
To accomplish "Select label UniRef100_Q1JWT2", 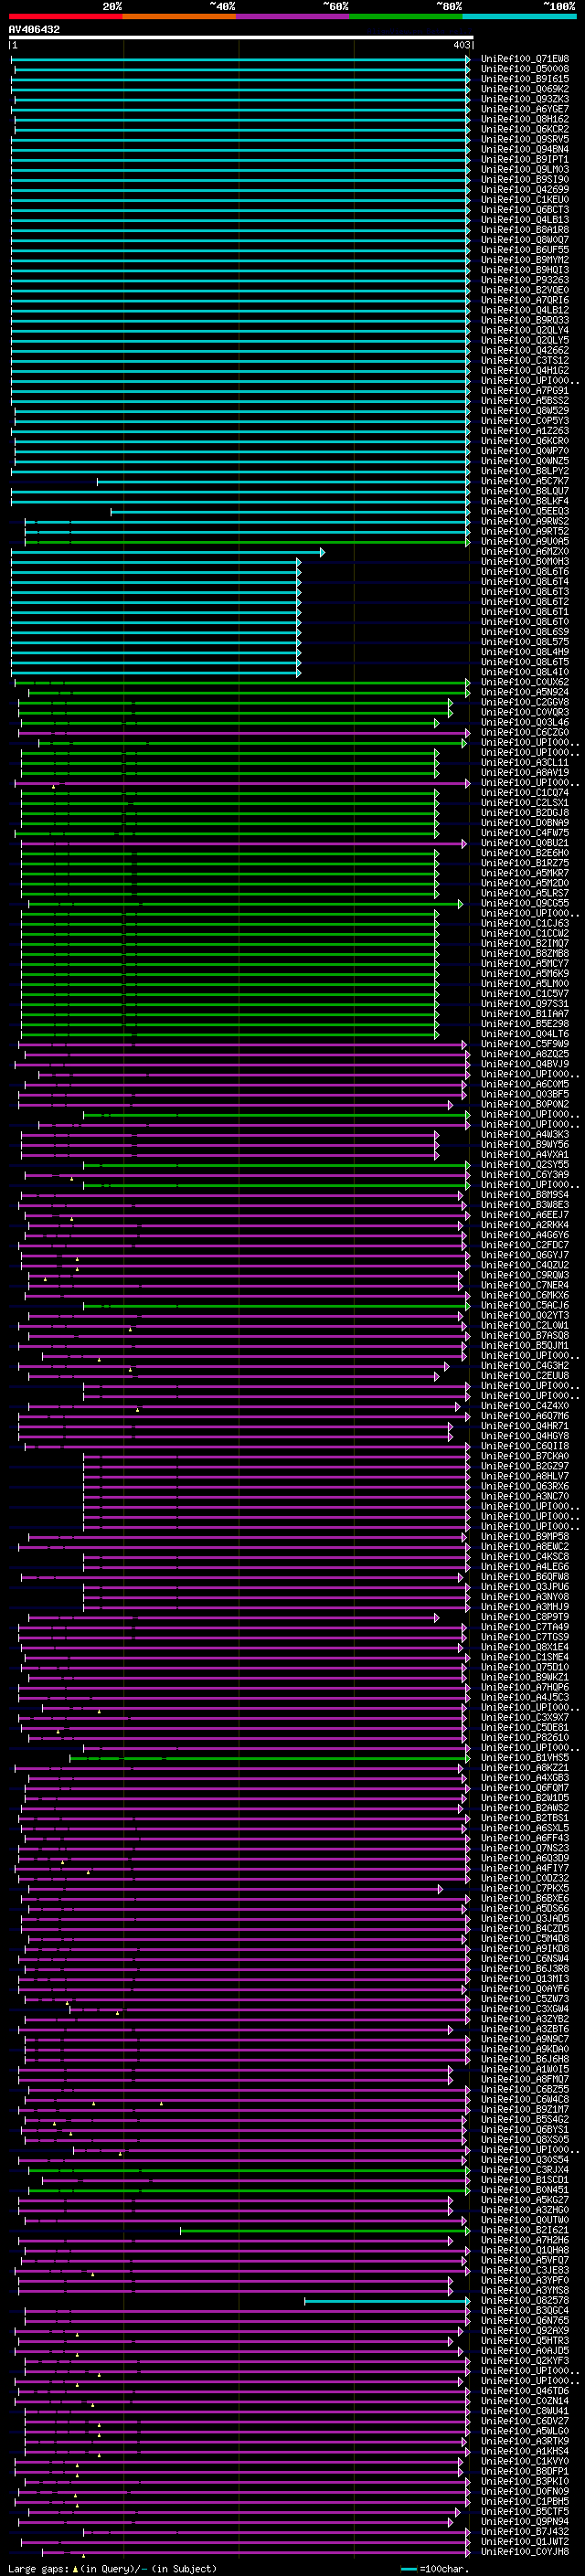I will pos(525,2542).
